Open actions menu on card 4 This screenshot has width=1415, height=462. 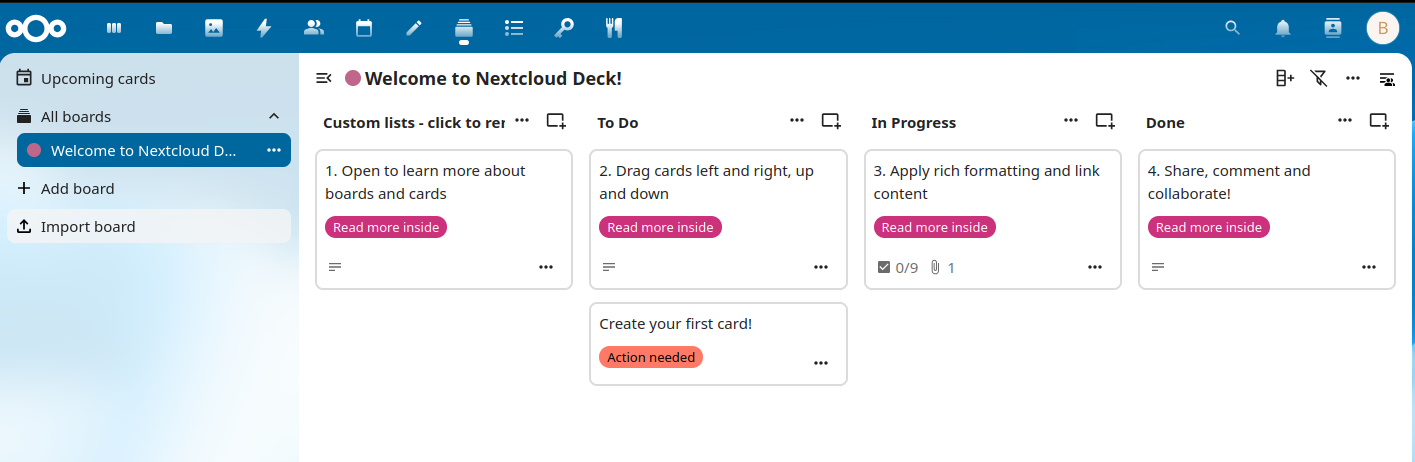1369,267
